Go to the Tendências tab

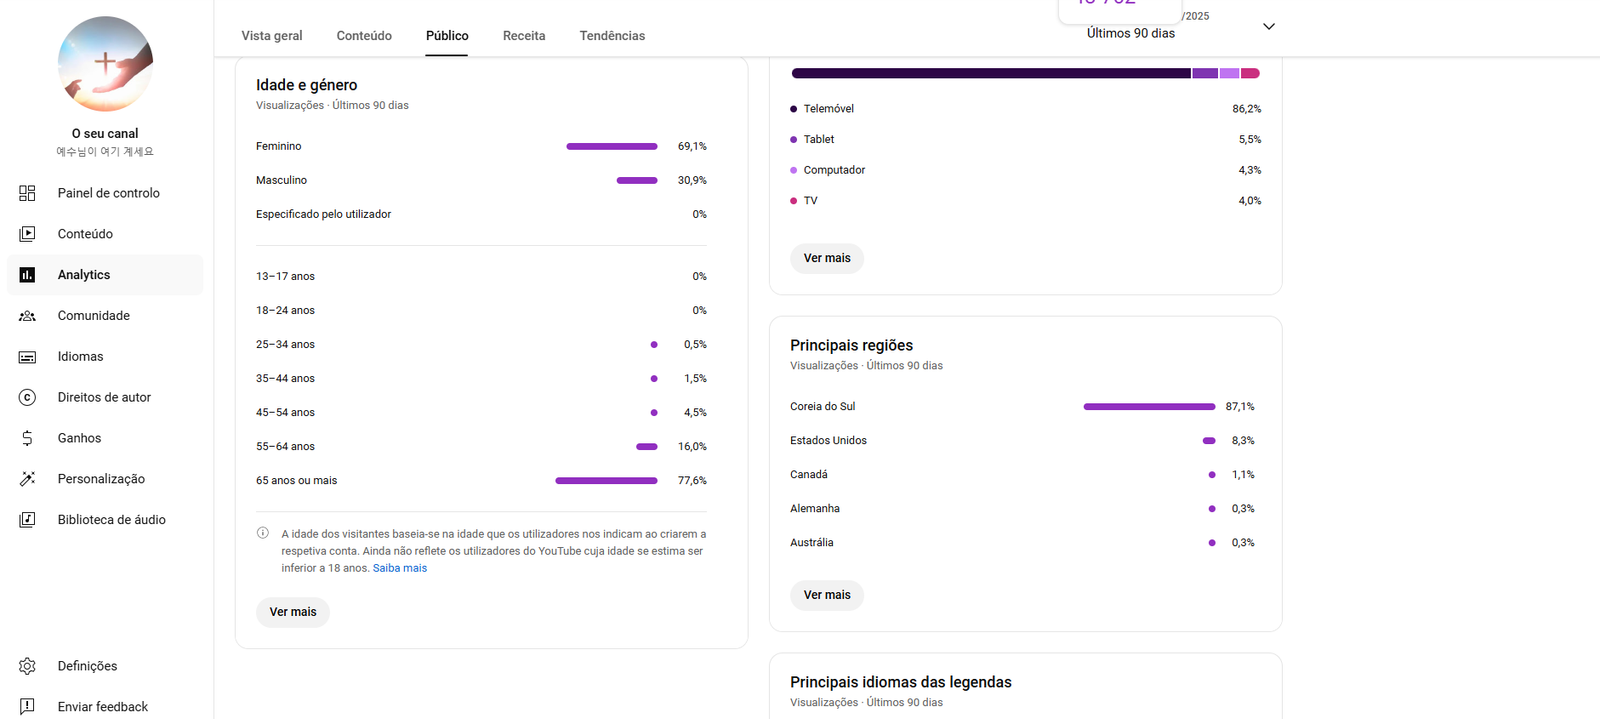click(x=612, y=36)
